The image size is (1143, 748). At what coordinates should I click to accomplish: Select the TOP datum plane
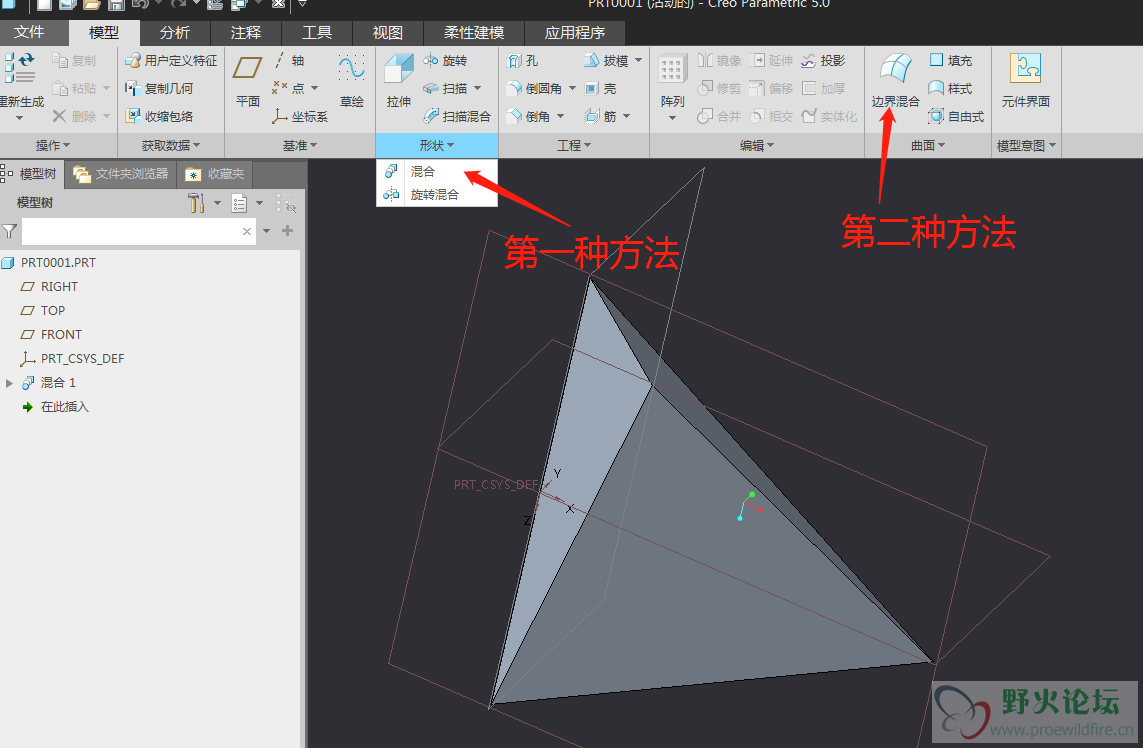52,311
